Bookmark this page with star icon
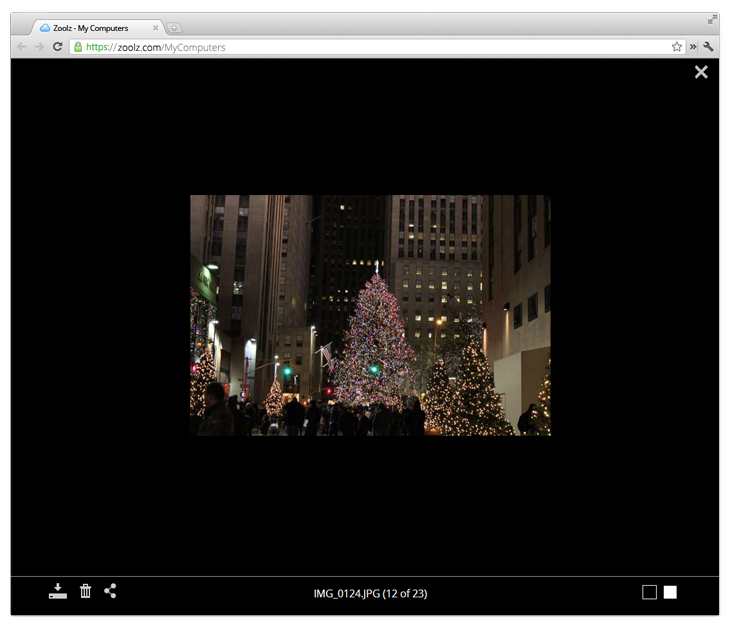Screen dimensions: 730x625 tap(676, 47)
